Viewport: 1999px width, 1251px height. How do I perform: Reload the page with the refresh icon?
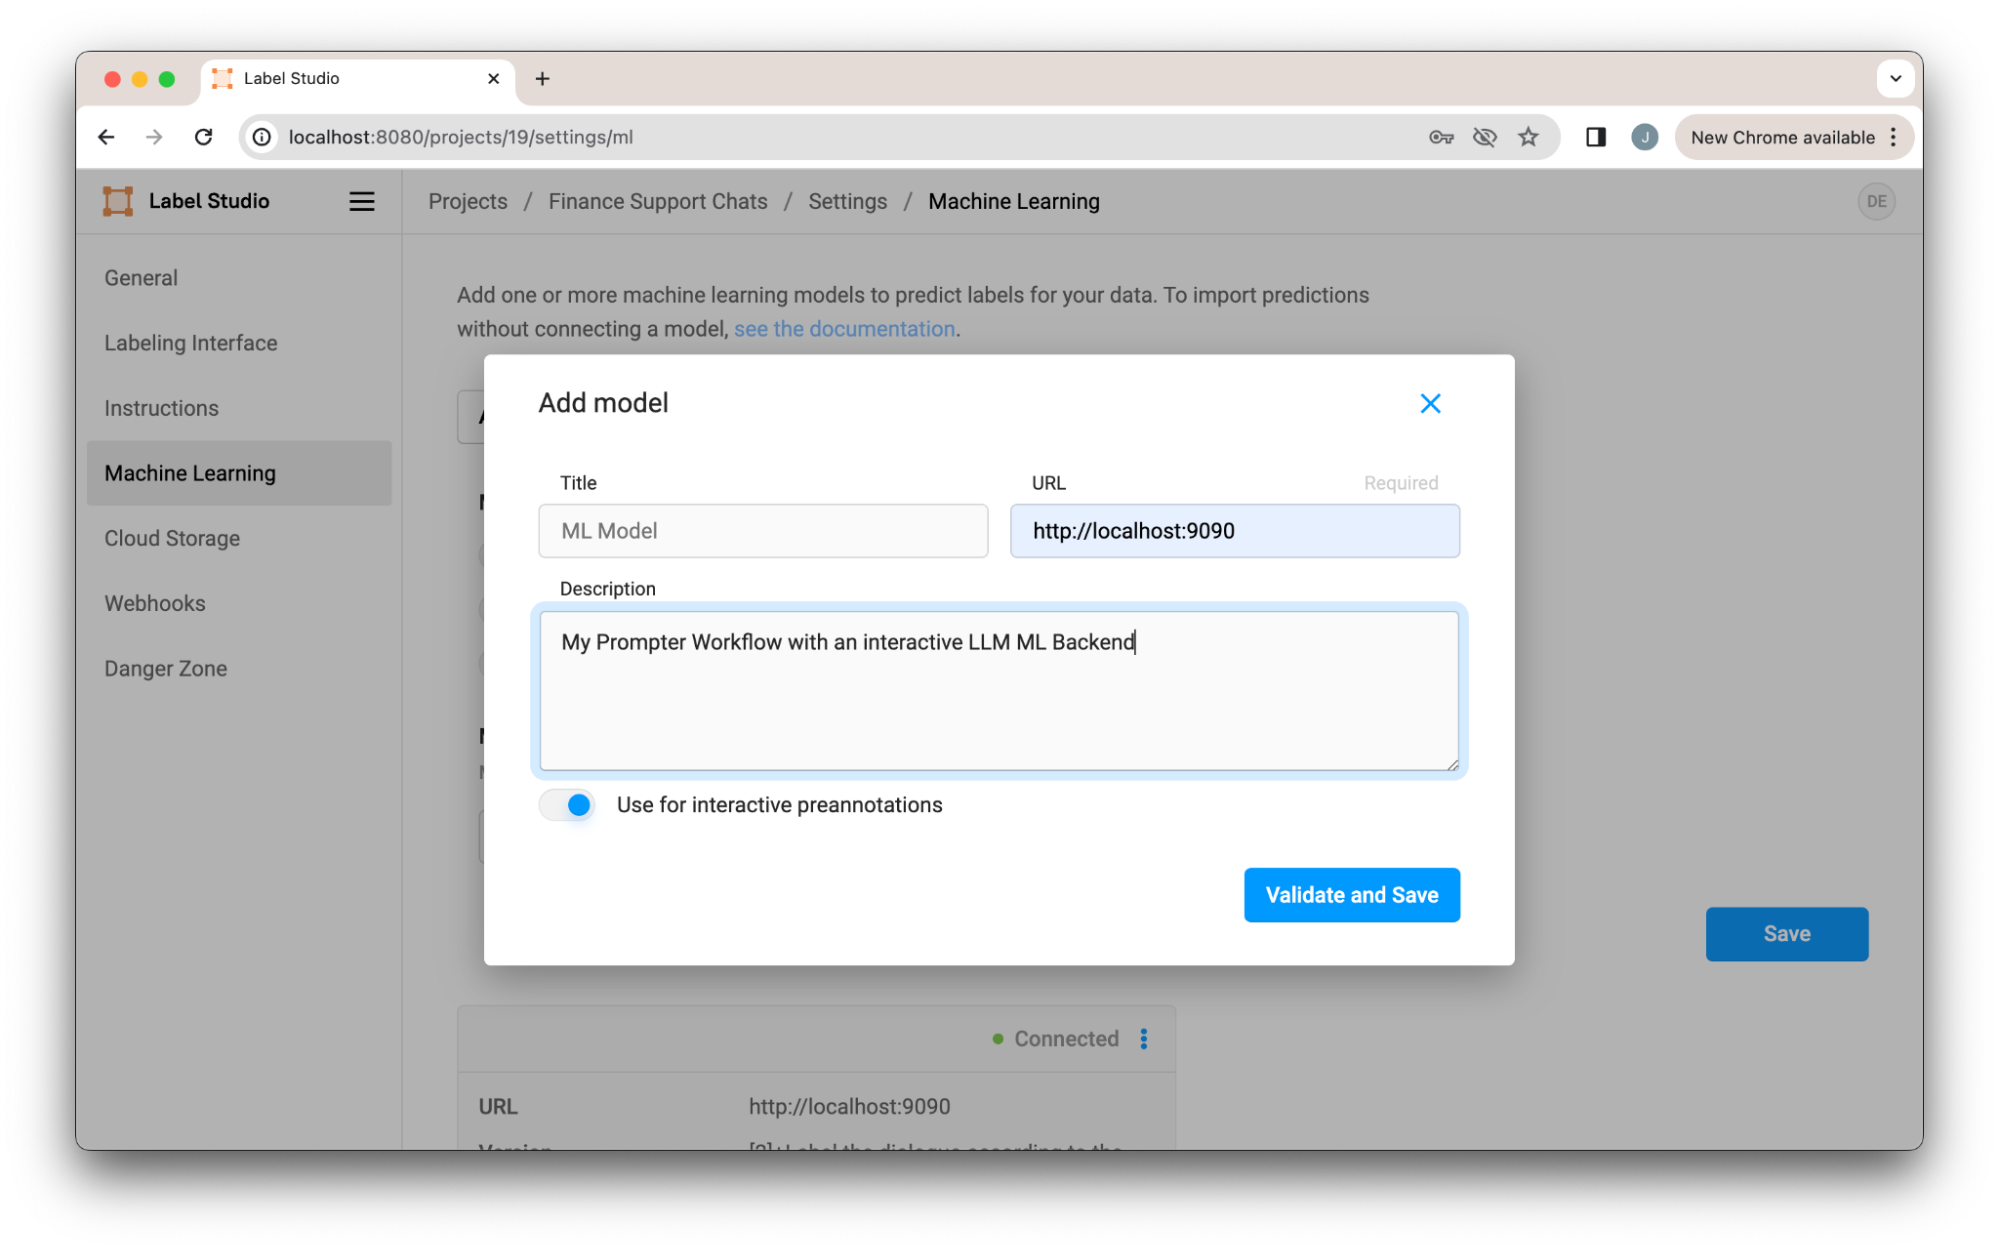[x=204, y=137]
